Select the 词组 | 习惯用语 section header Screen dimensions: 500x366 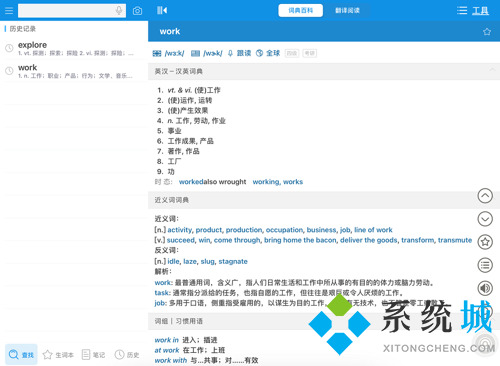point(324,321)
